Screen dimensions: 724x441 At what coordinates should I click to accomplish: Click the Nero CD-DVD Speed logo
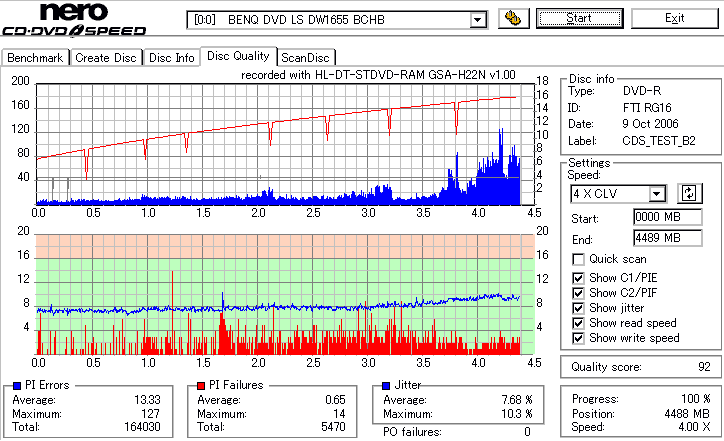[x=74, y=19]
